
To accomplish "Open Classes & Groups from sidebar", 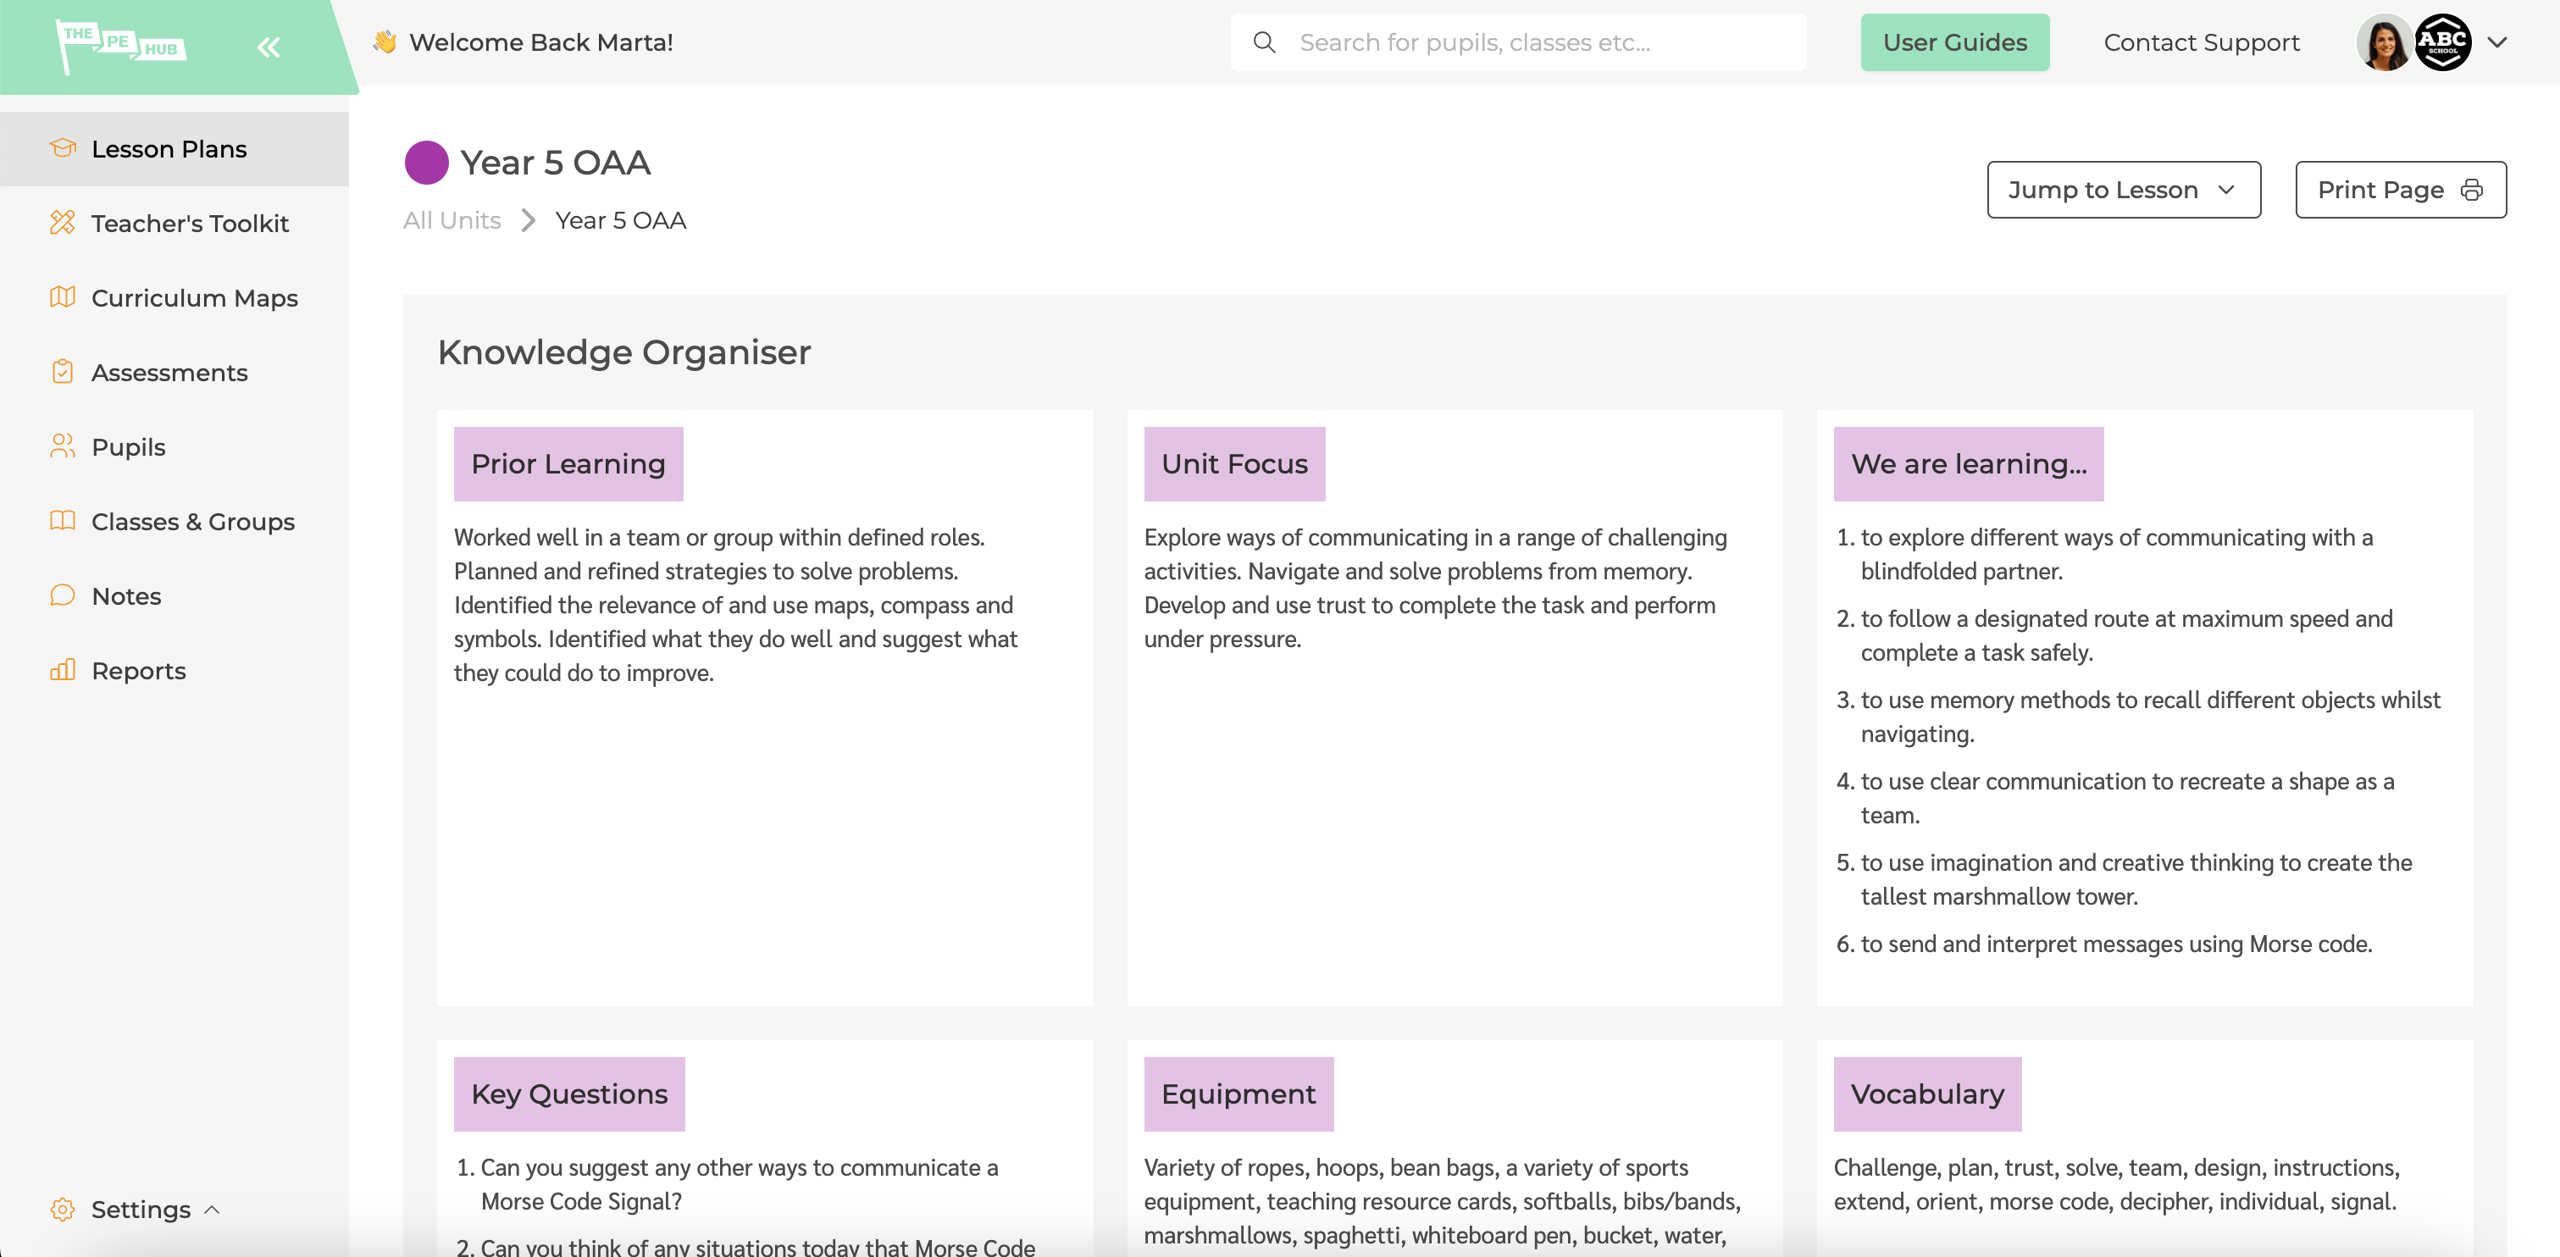I will tap(192, 521).
